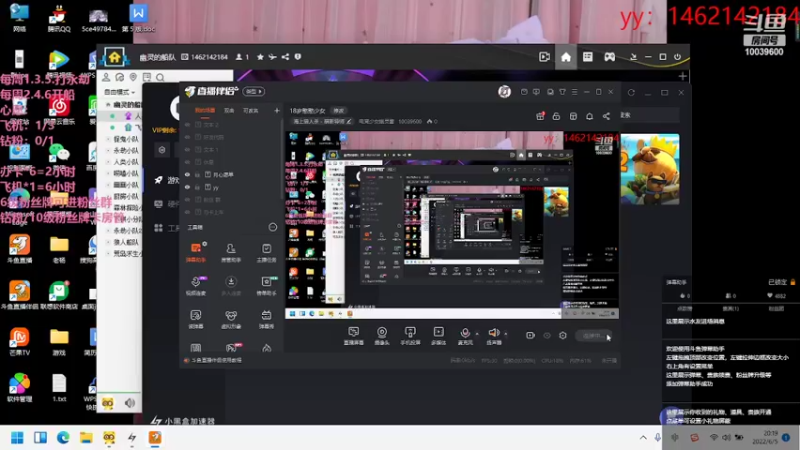Toggle visibility of fifth source row

coord(187,174)
